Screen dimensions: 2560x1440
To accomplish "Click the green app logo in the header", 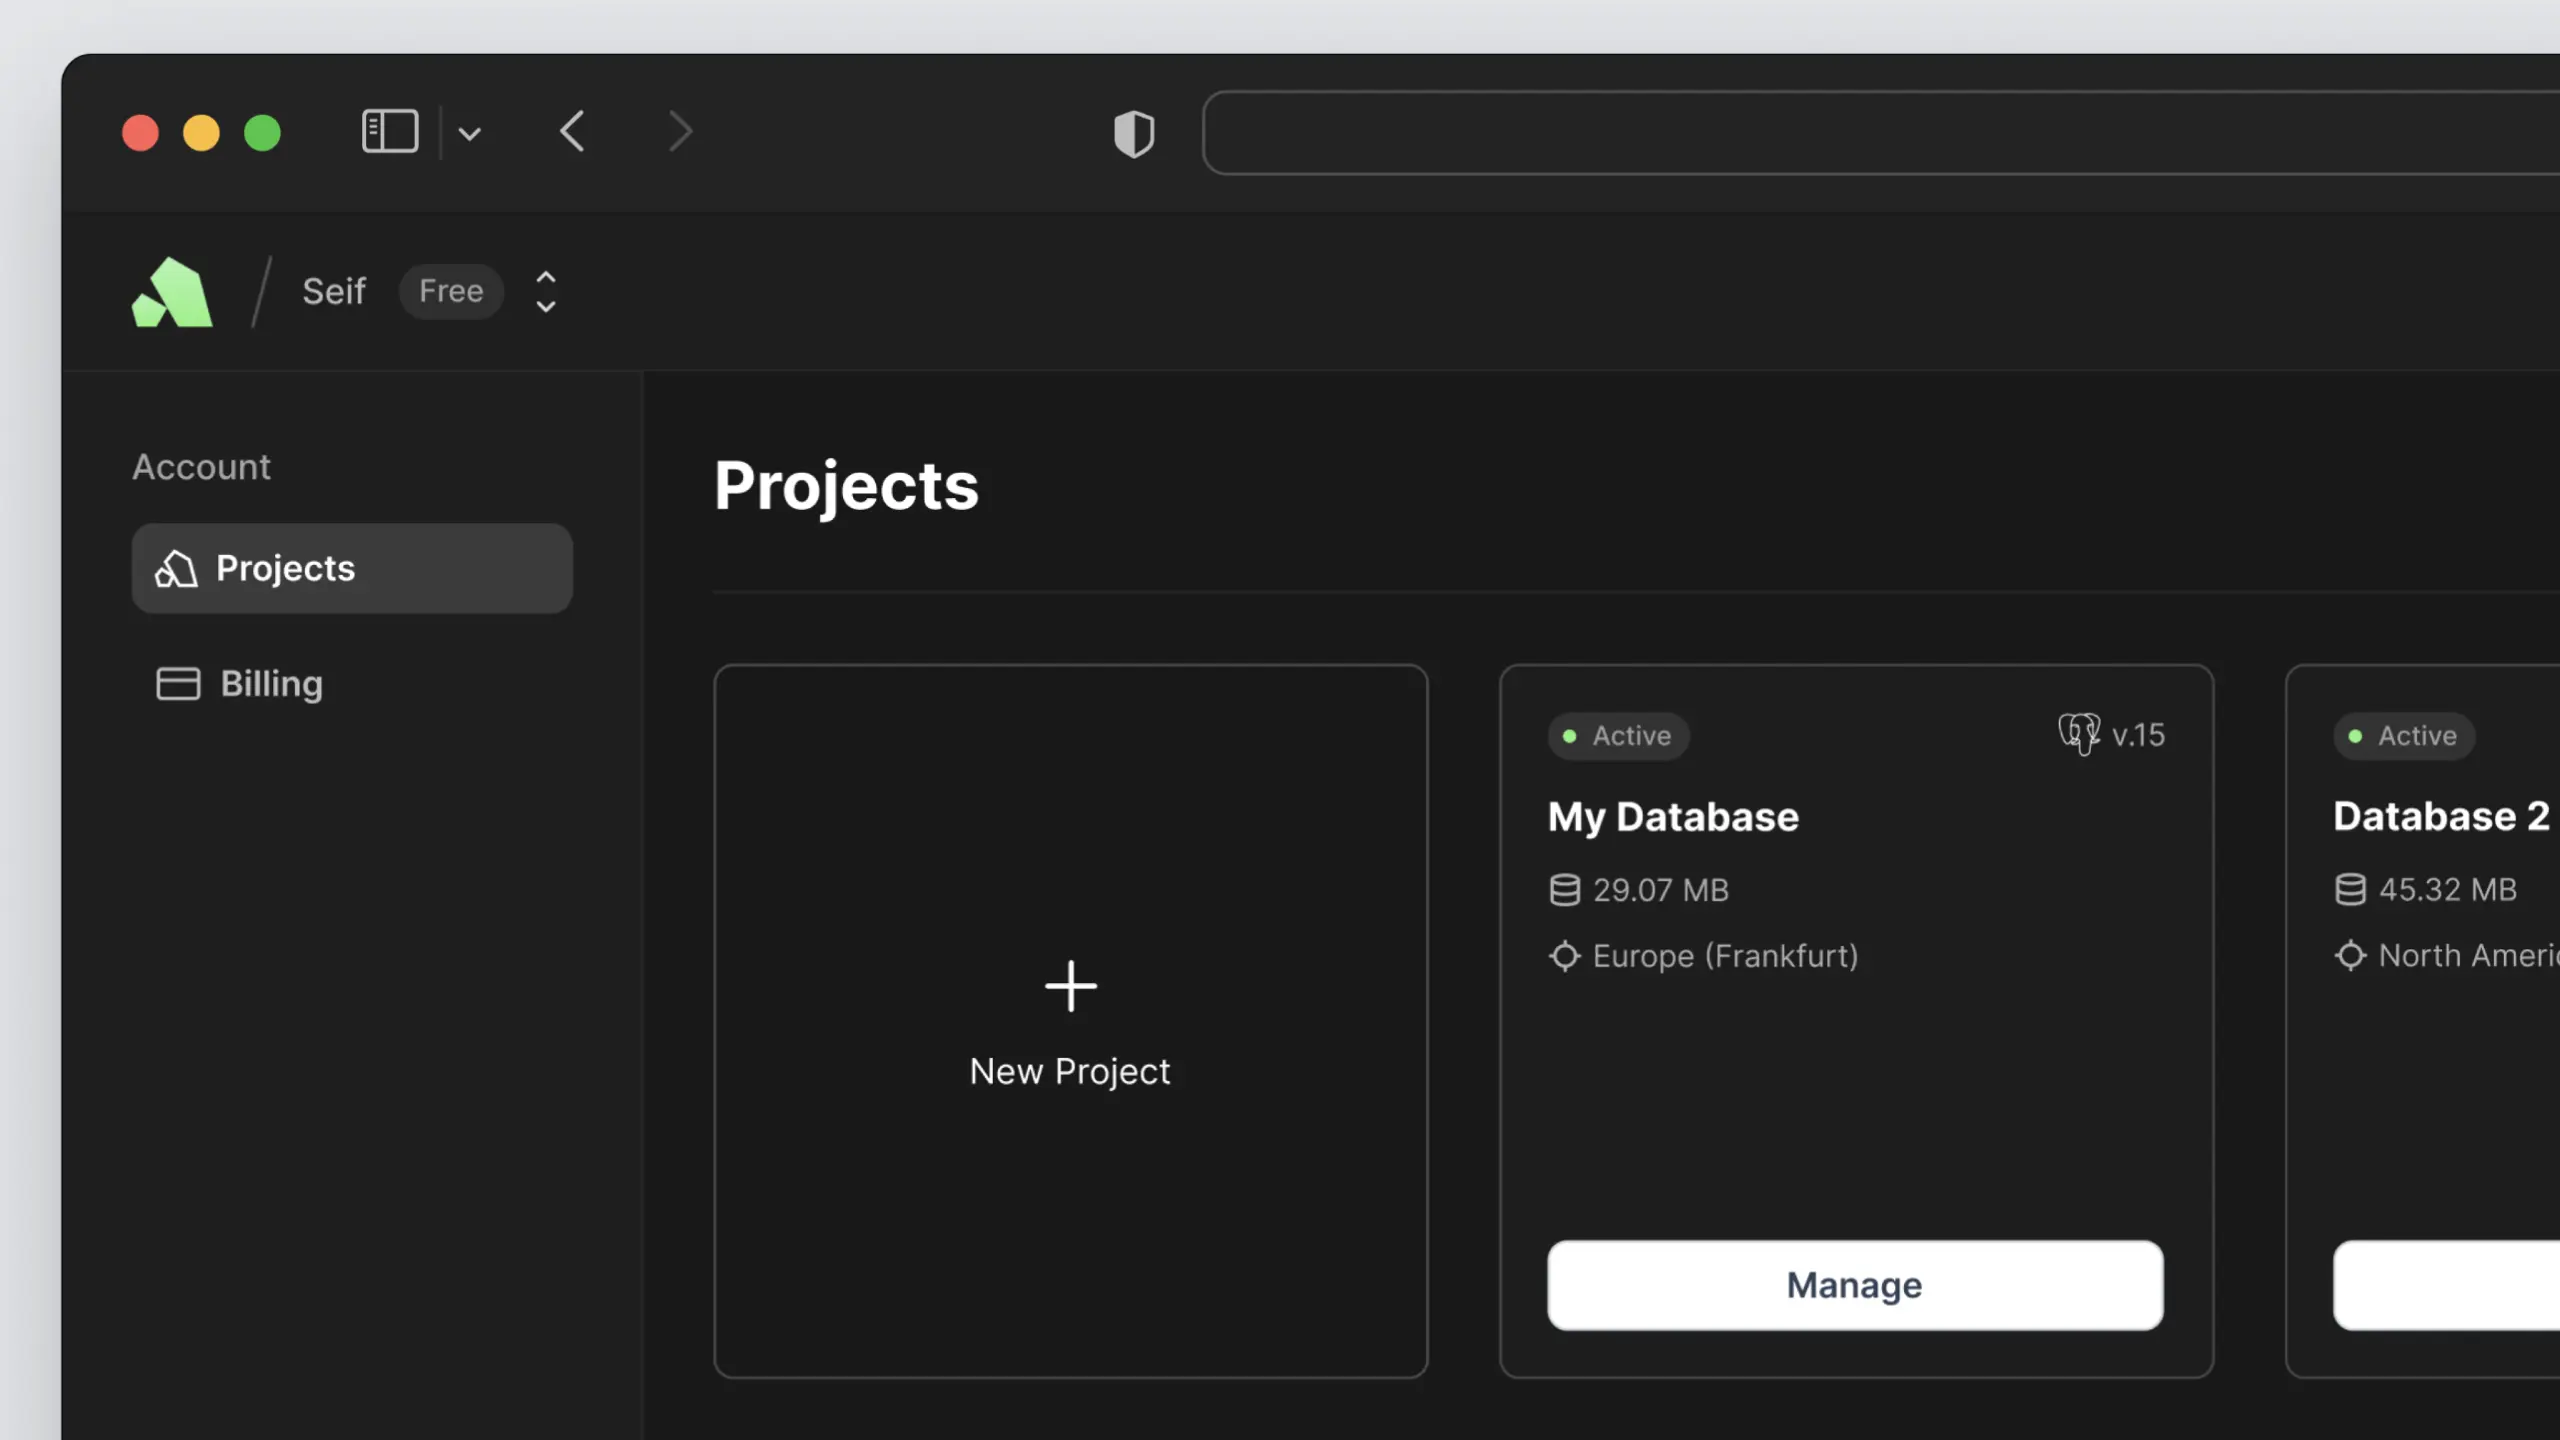I will click(172, 292).
